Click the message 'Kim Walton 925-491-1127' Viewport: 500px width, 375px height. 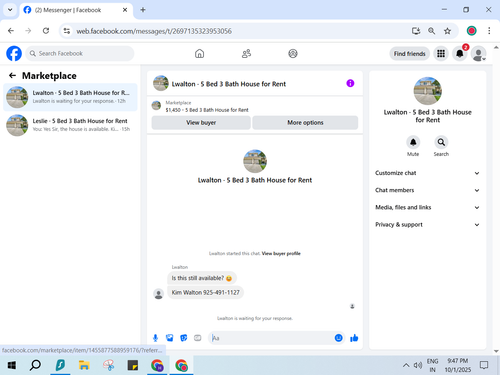tap(205, 292)
